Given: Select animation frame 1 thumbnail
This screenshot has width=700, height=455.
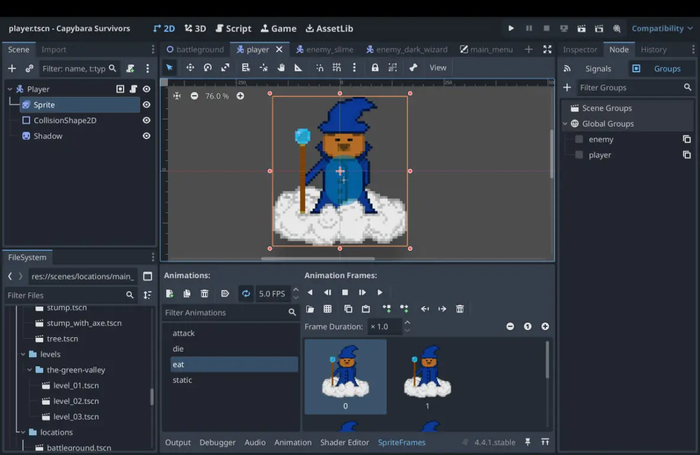Looking at the screenshot, I should (x=427, y=376).
